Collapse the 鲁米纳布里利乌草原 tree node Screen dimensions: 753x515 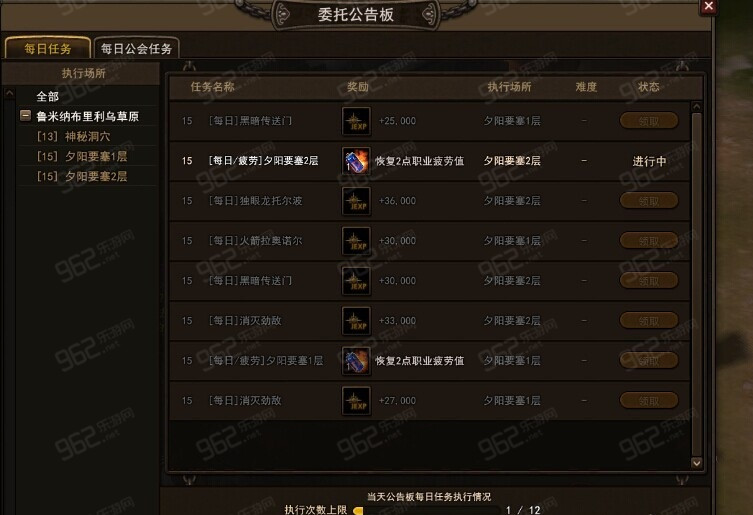(25, 116)
